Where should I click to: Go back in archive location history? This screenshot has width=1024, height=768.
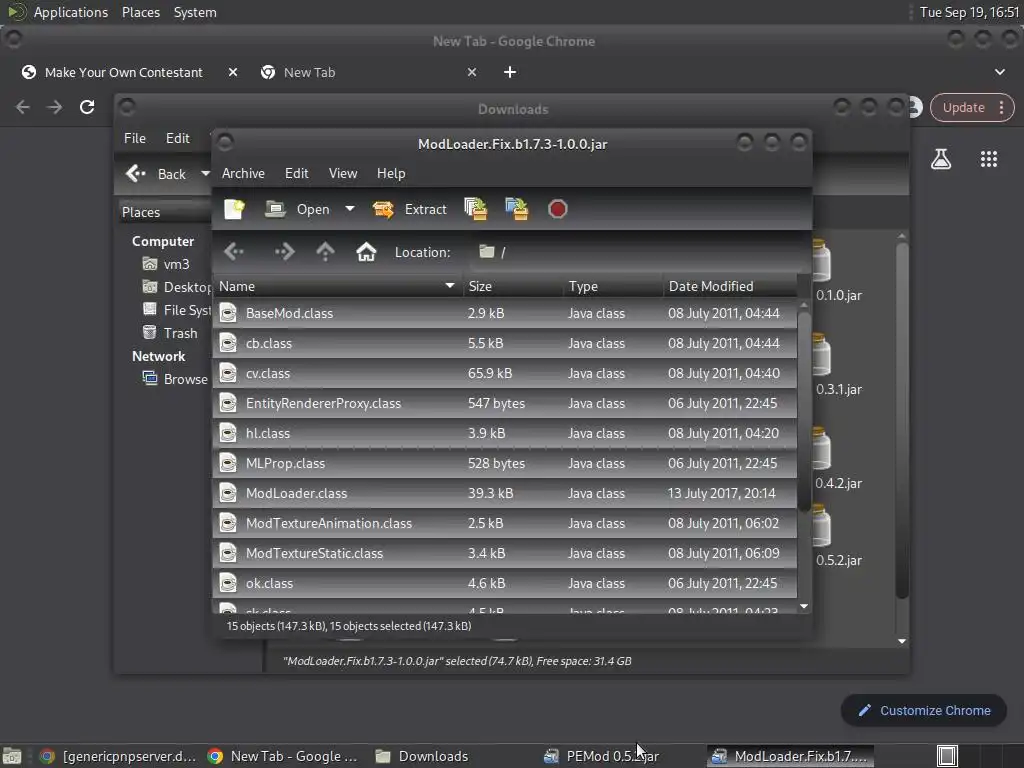click(234, 251)
